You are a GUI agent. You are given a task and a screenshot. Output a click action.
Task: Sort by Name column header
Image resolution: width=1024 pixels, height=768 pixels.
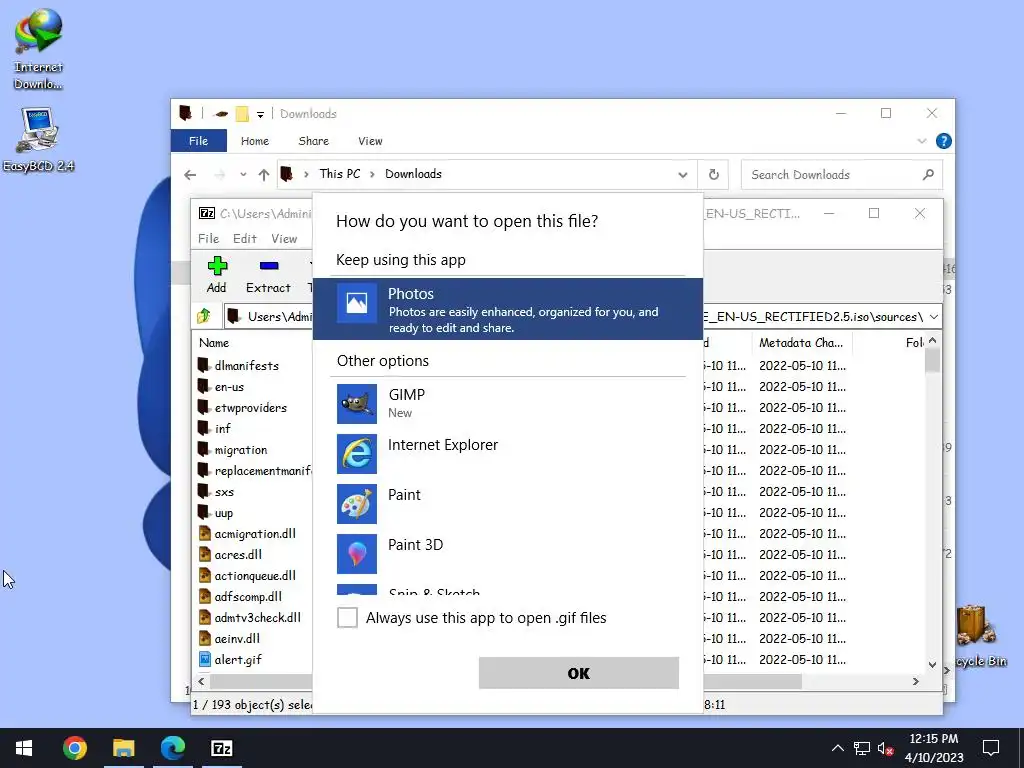click(214, 342)
